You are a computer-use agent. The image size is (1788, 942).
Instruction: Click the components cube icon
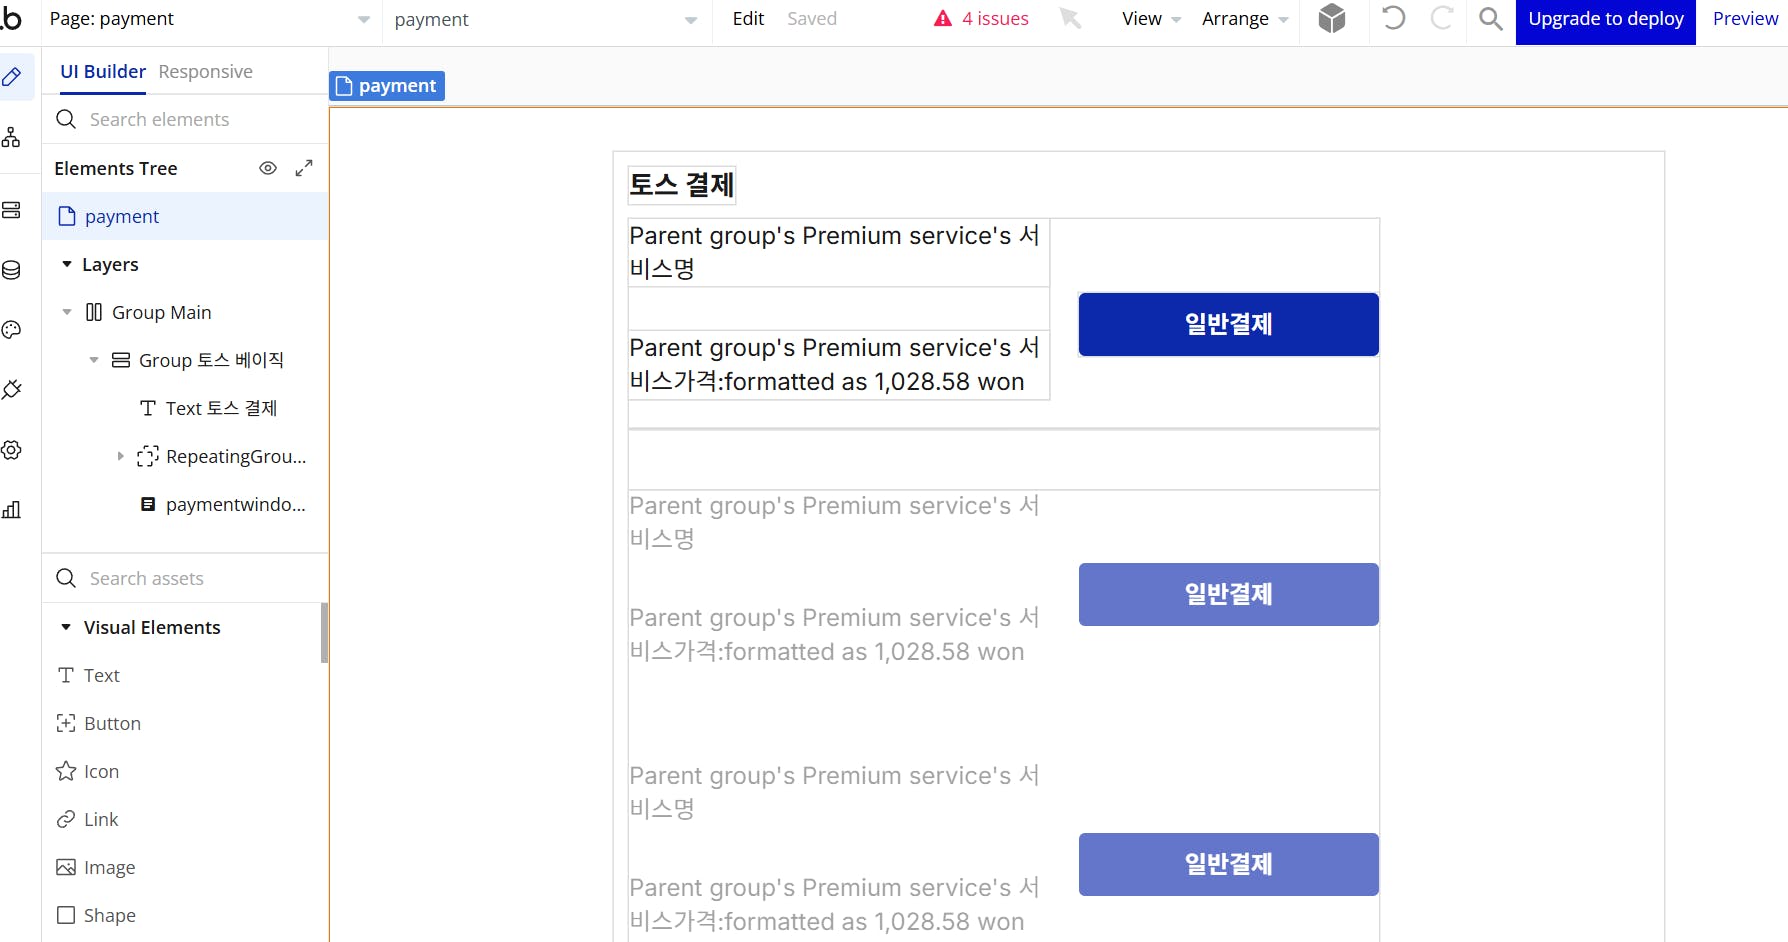tap(1332, 18)
